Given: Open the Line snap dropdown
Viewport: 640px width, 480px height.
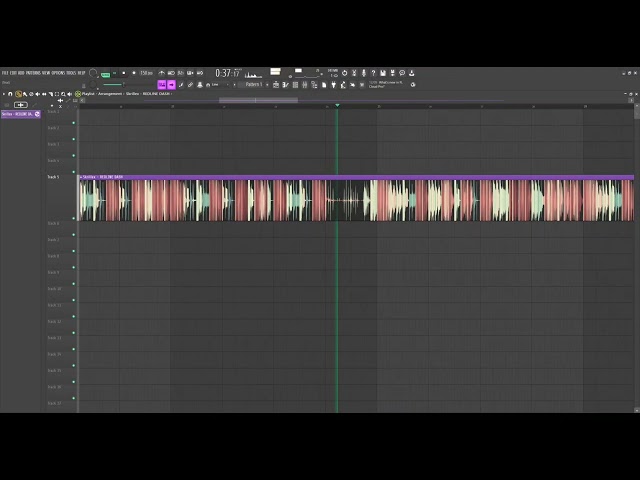Looking at the screenshot, I should (x=218, y=84).
